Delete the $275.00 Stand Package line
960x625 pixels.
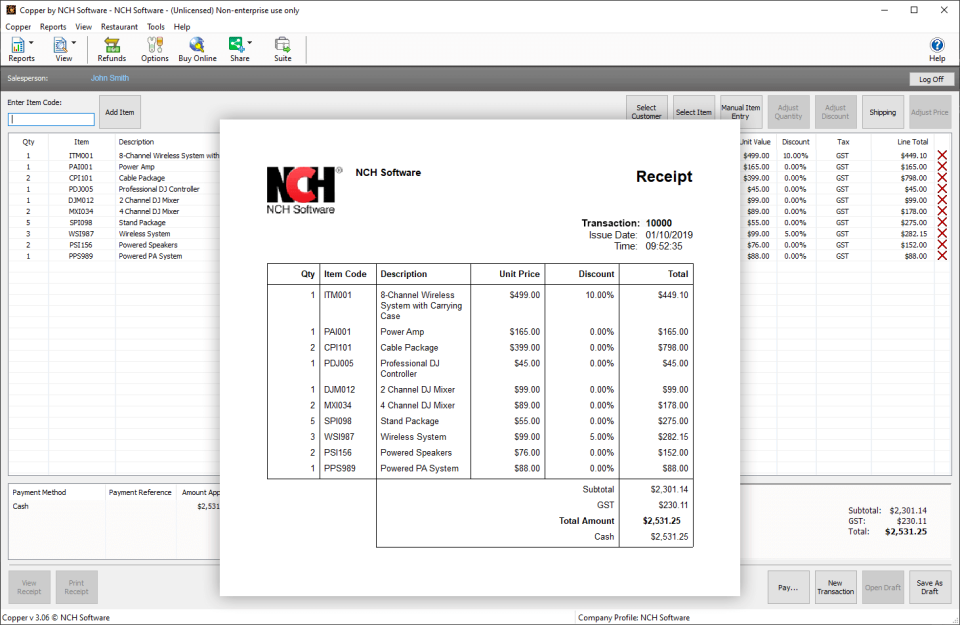(x=942, y=223)
